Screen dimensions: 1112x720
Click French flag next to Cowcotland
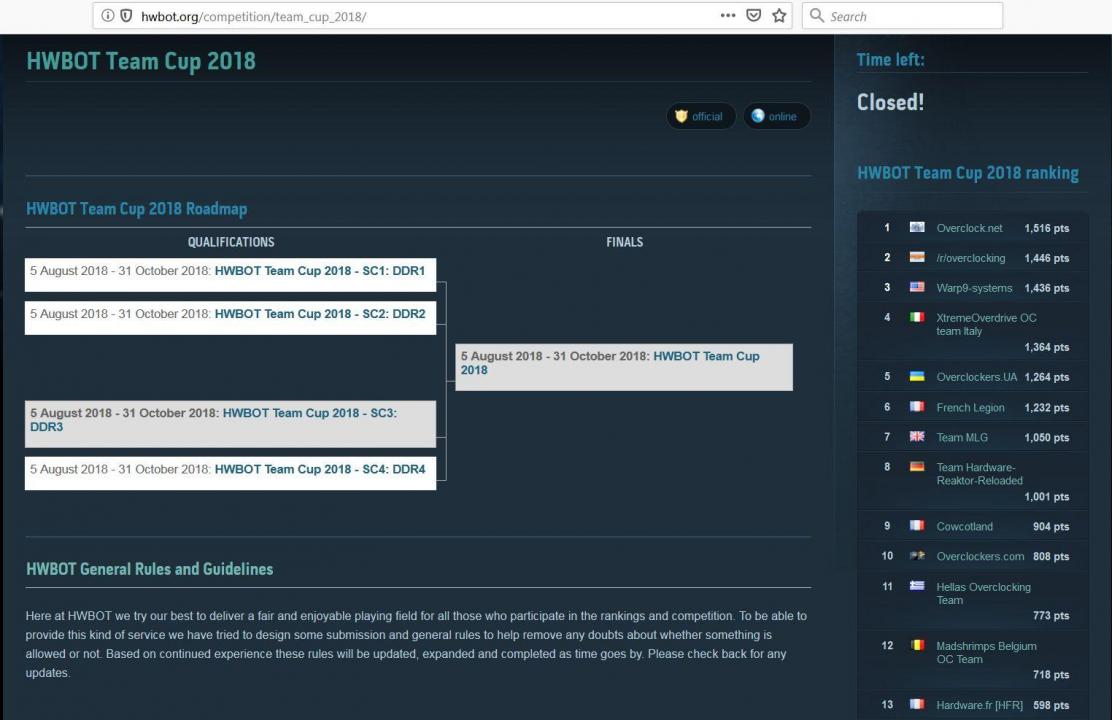pyautogui.click(x=917, y=525)
